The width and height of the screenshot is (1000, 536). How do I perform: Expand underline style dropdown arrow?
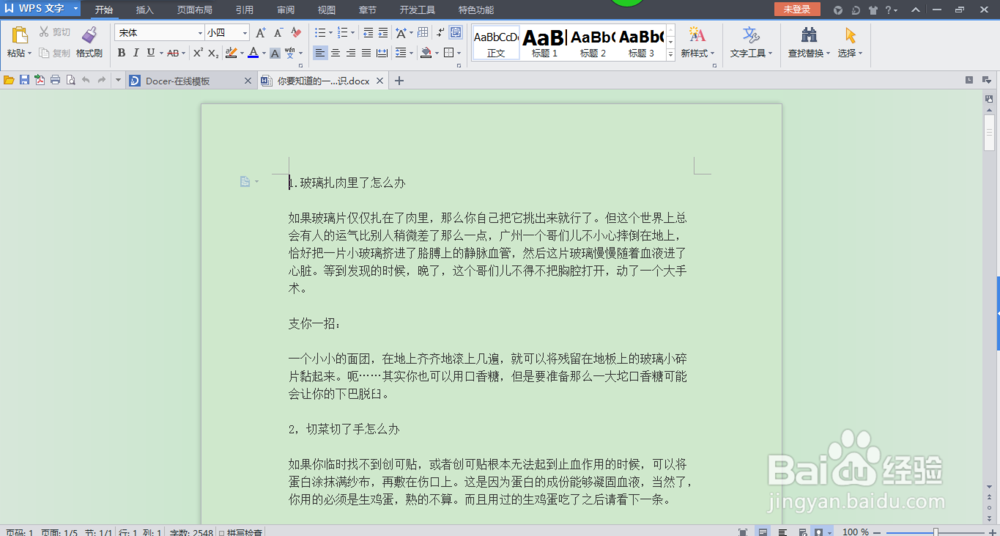click(161, 53)
